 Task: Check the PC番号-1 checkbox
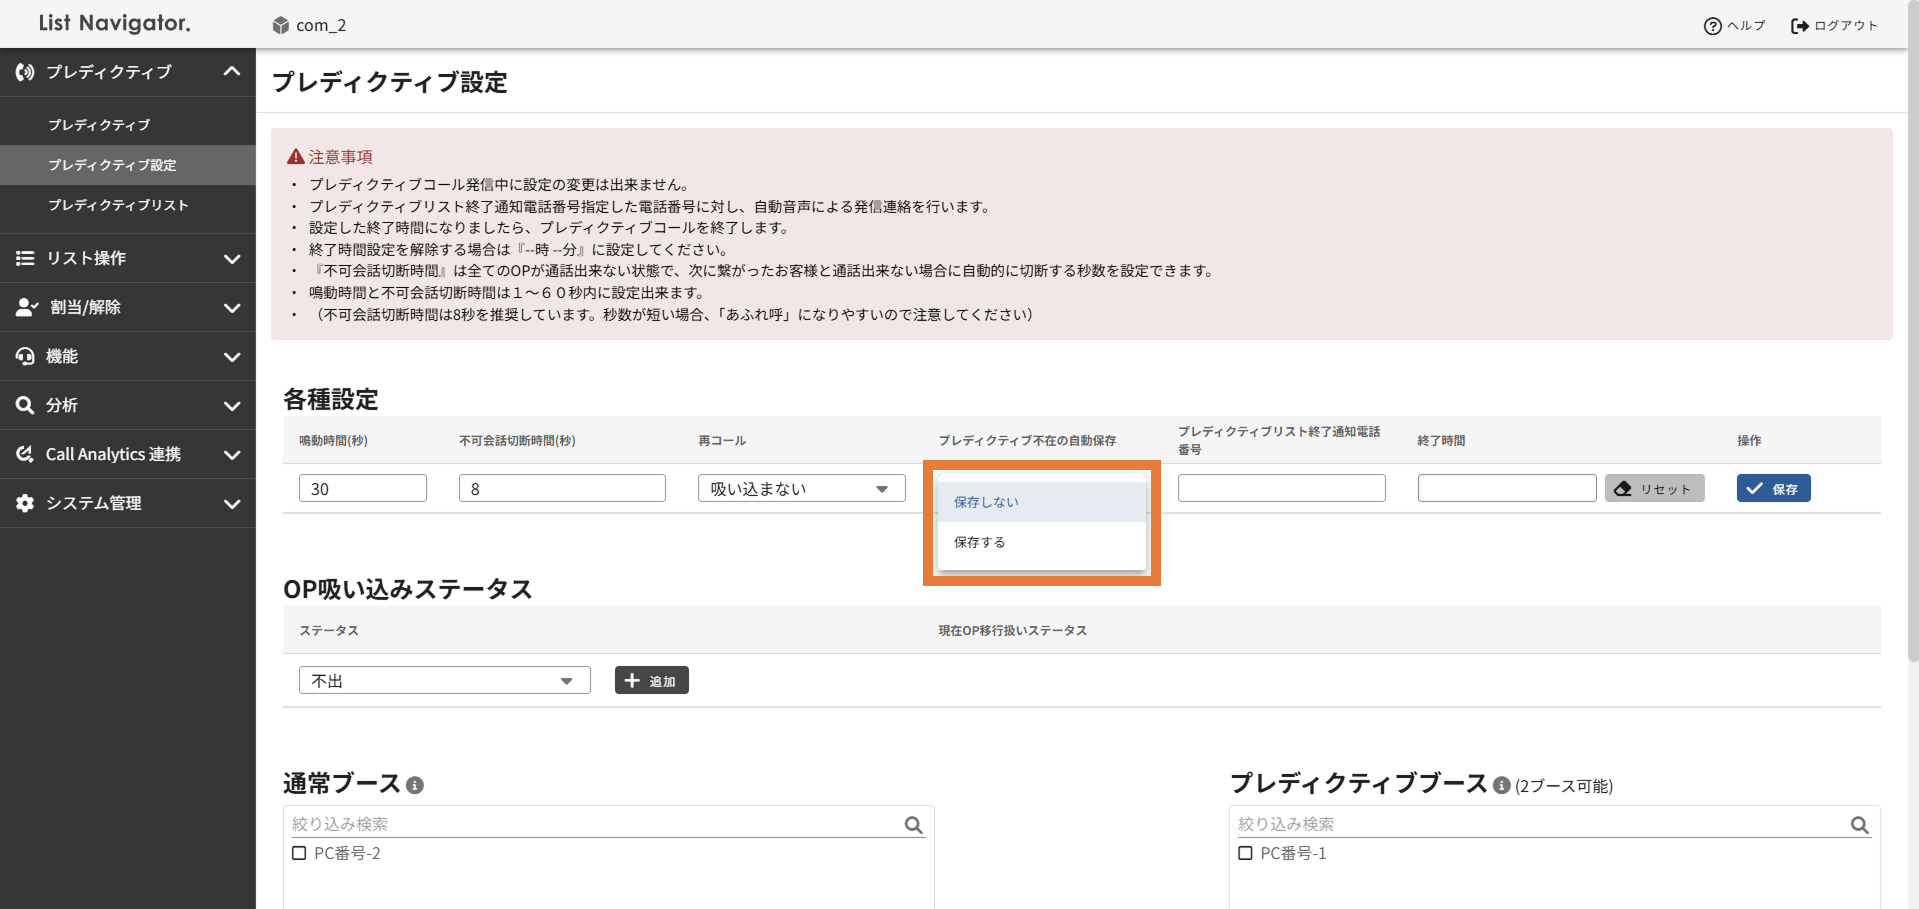pyautogui.click(x=1245, y=853)
